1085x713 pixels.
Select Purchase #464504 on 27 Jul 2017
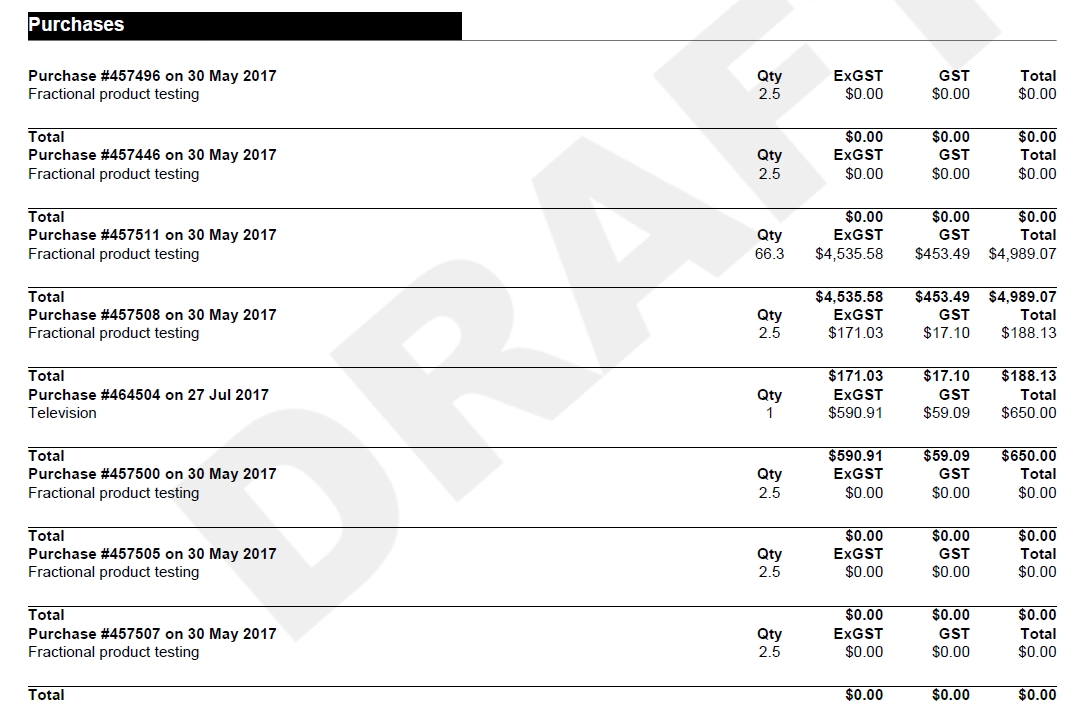(148, 395)
